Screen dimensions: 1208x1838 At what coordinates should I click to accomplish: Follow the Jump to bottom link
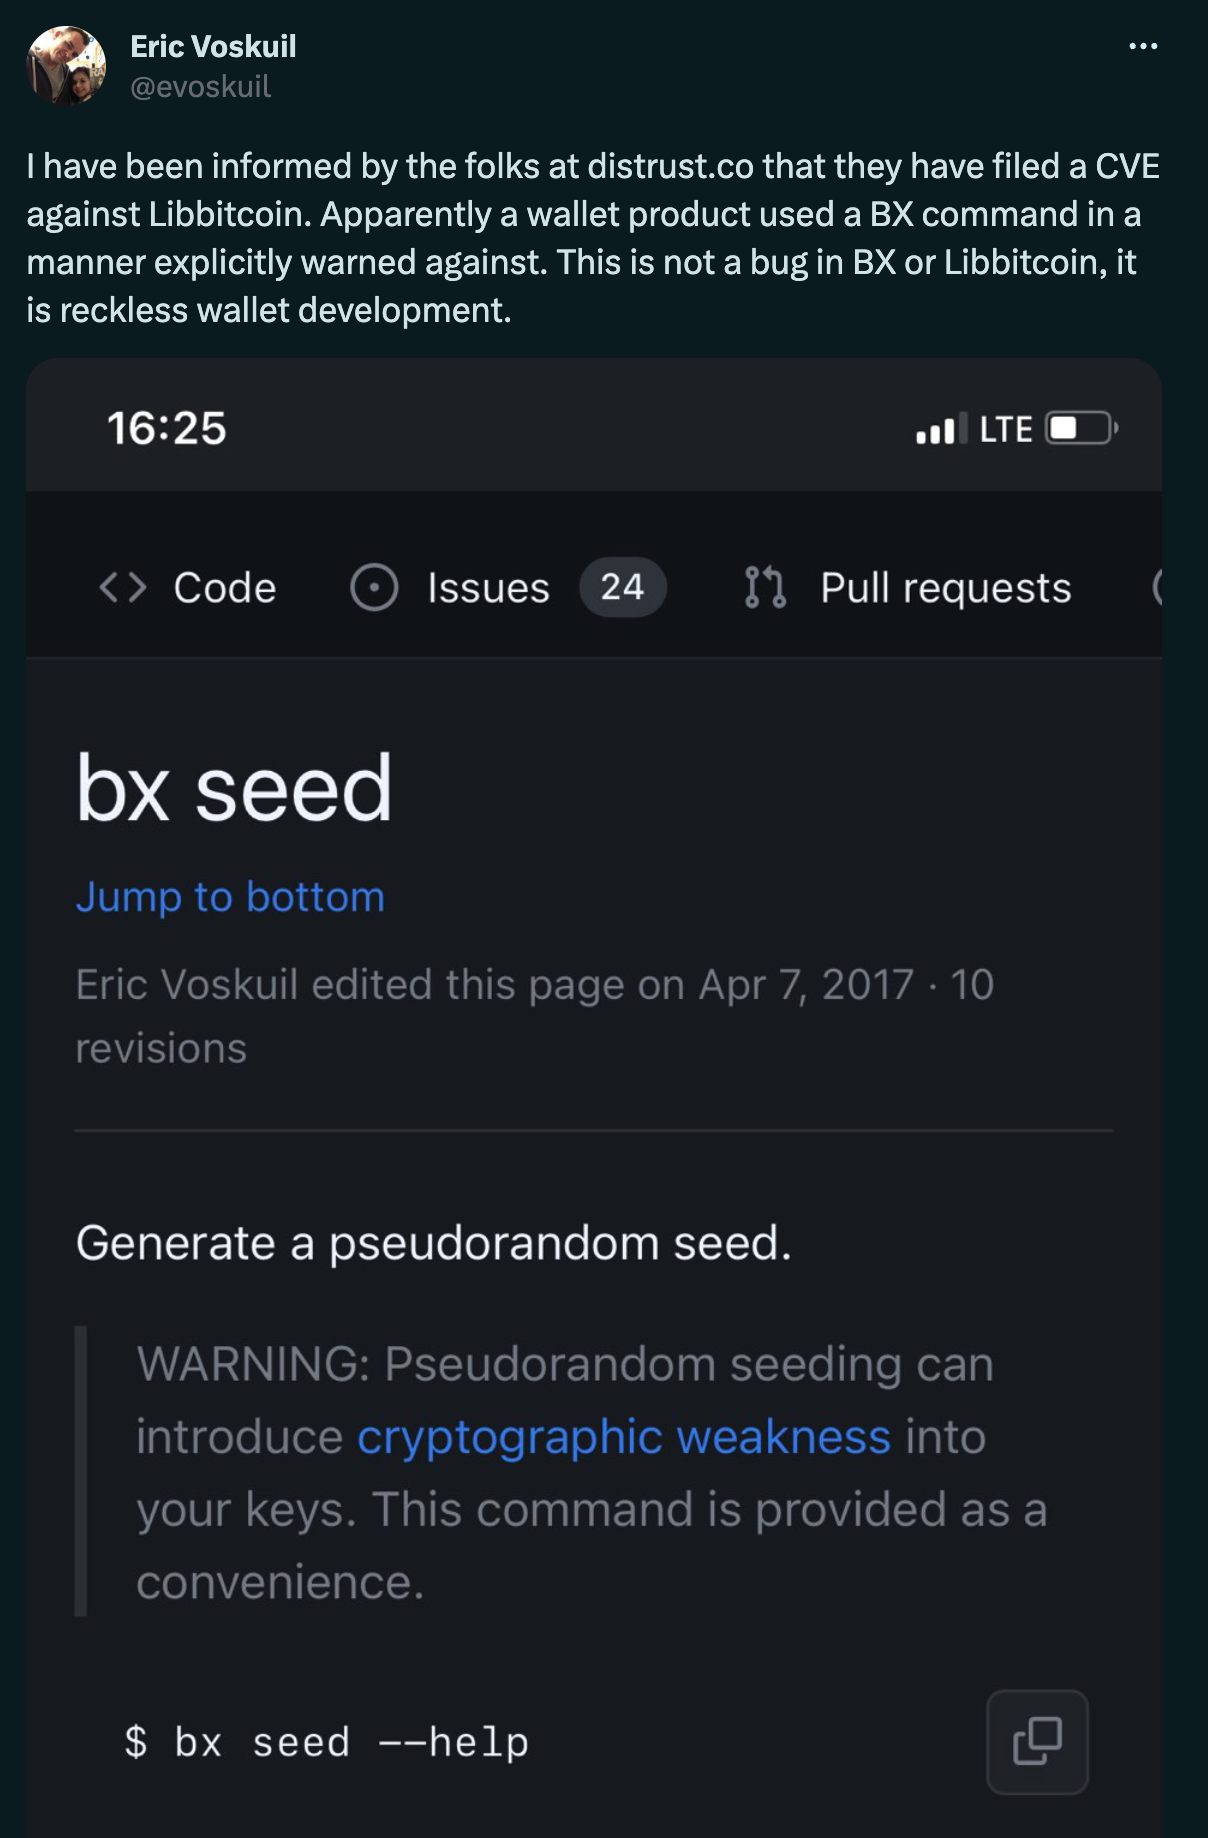click(x=230, y=897)
